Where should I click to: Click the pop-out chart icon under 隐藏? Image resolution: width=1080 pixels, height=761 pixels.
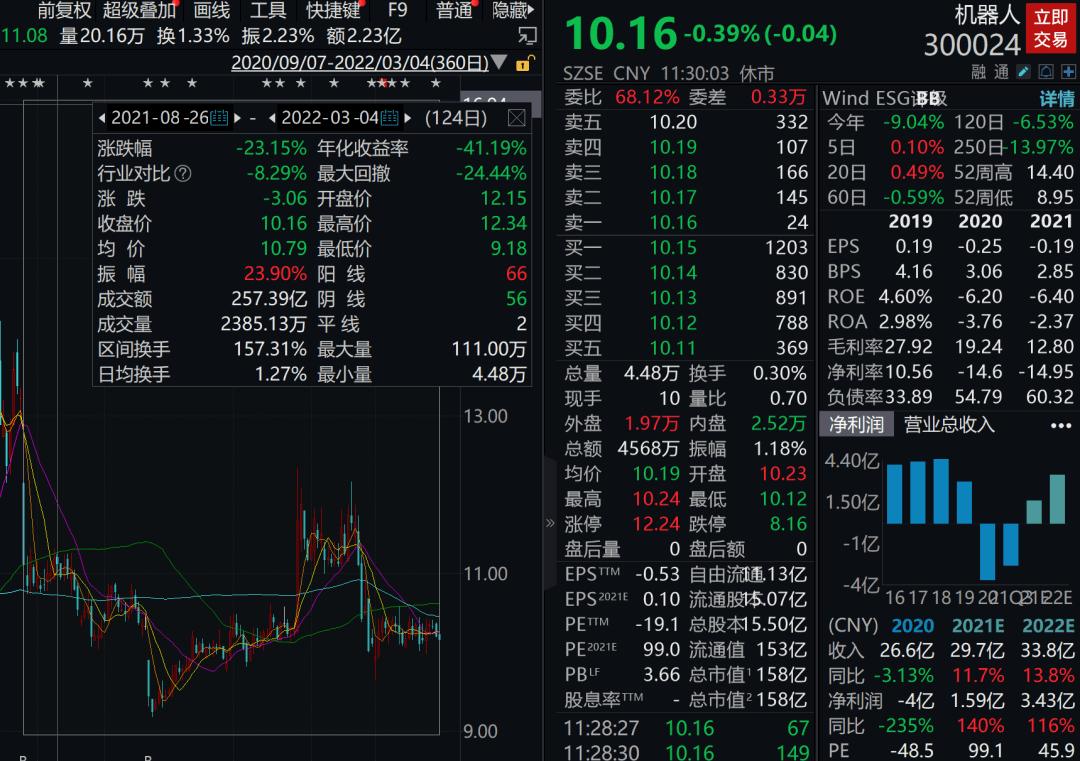527,35
